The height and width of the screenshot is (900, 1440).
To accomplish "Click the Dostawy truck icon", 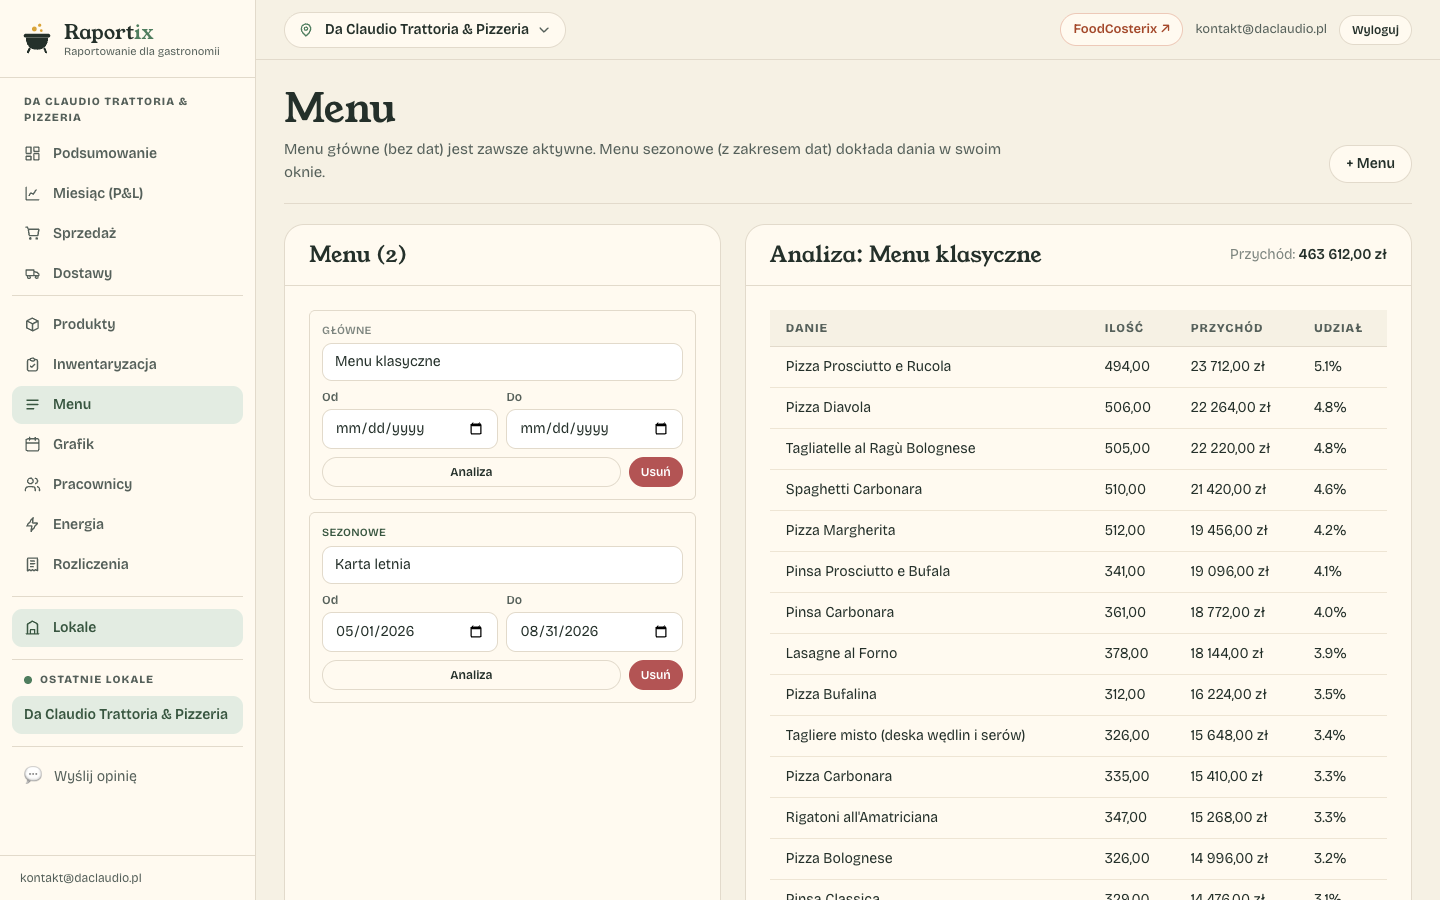I will tap(33, 273).
